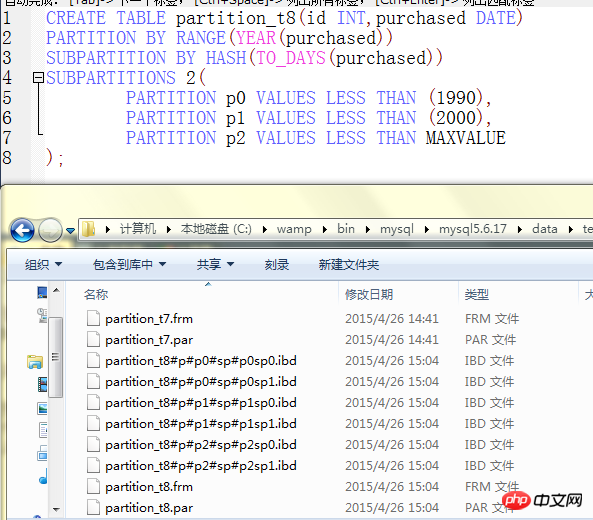
Task: Open the 包含到库中 dropdown
Action: point(130,264)
